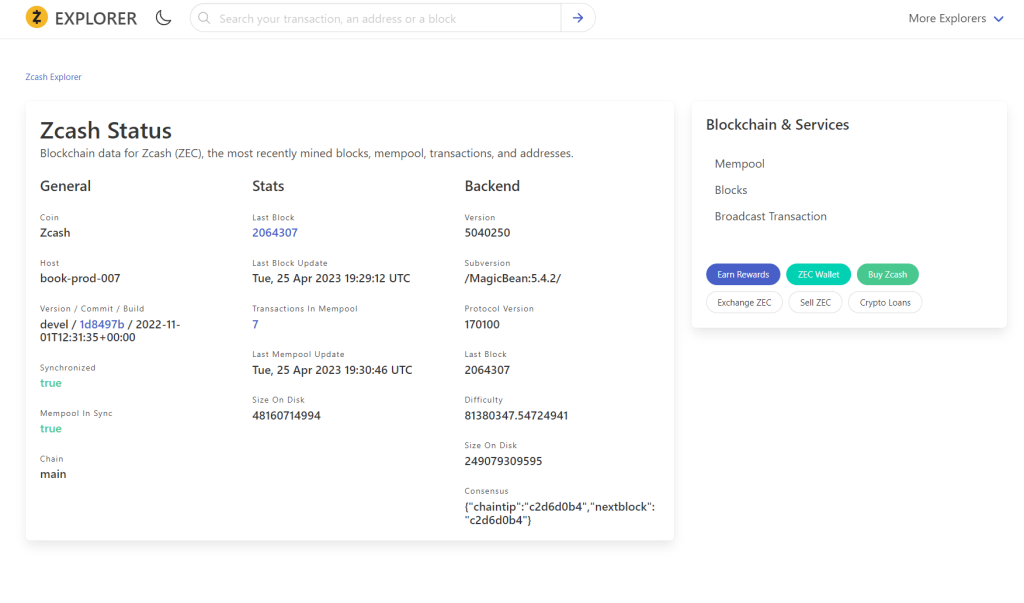Click the Zcash logo icon
Screen dimensions: 1024x603
coord(36,17)
